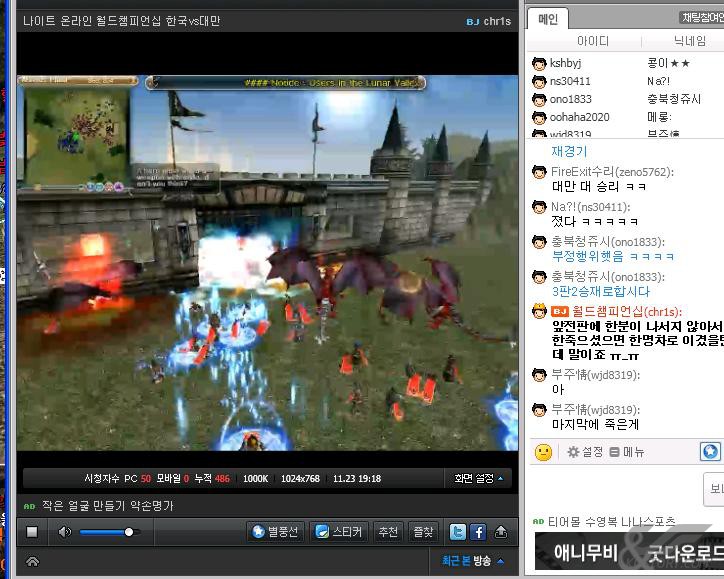Open the emoticon smiley picker
This screenshot has width=724, height=579.
tap(543, 452)
